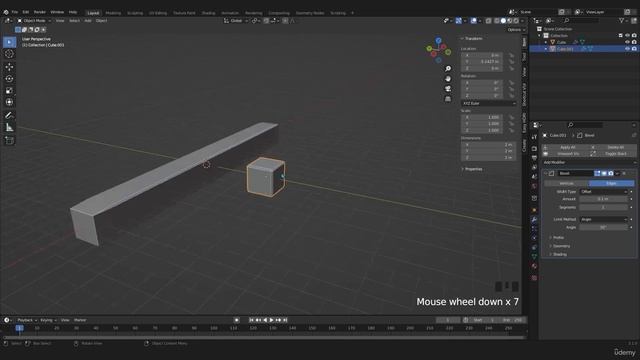Select the Rotate tool

(x=9, y=78)
